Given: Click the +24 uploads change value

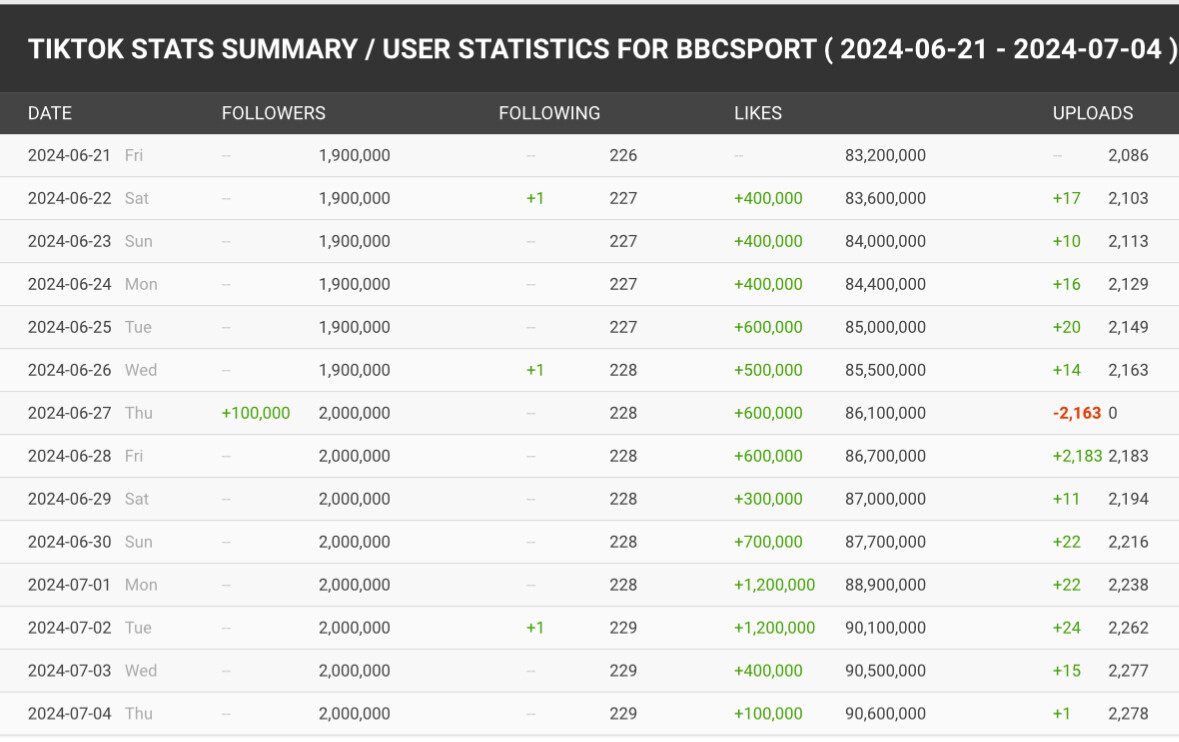Looking at the screenshot, I should coord(1066,628).
